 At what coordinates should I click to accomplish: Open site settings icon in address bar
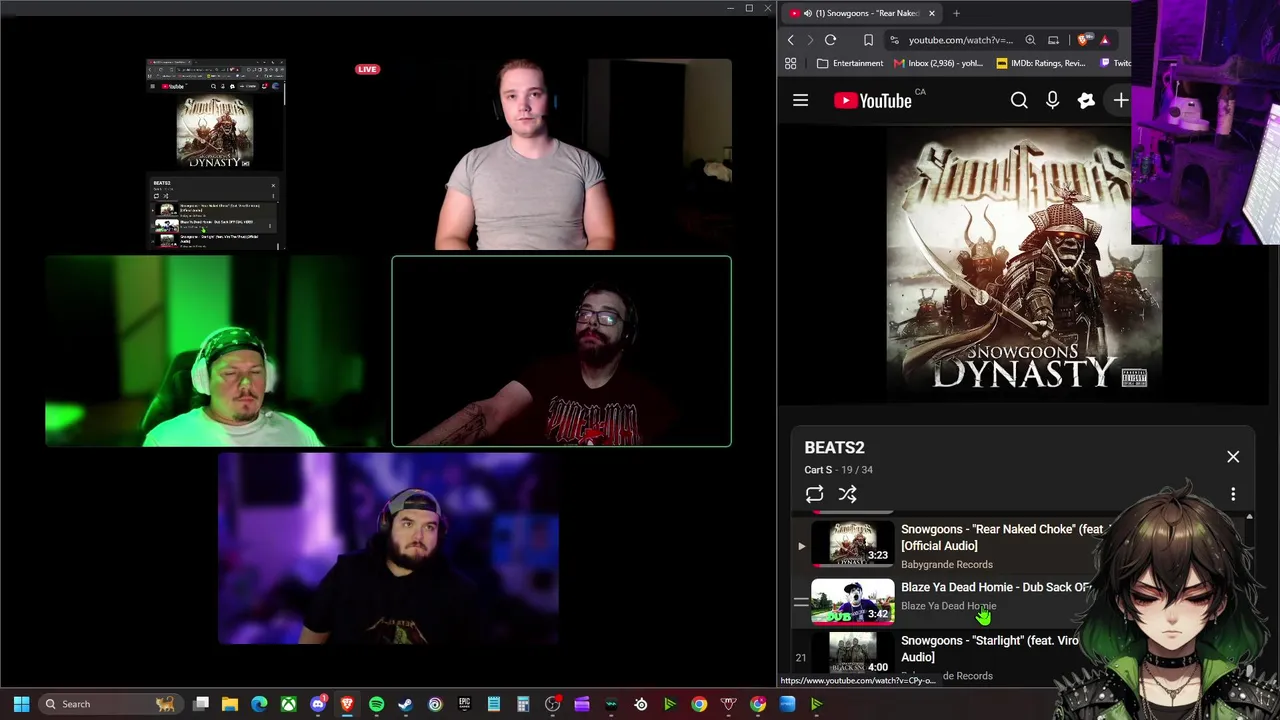point(895,40)
